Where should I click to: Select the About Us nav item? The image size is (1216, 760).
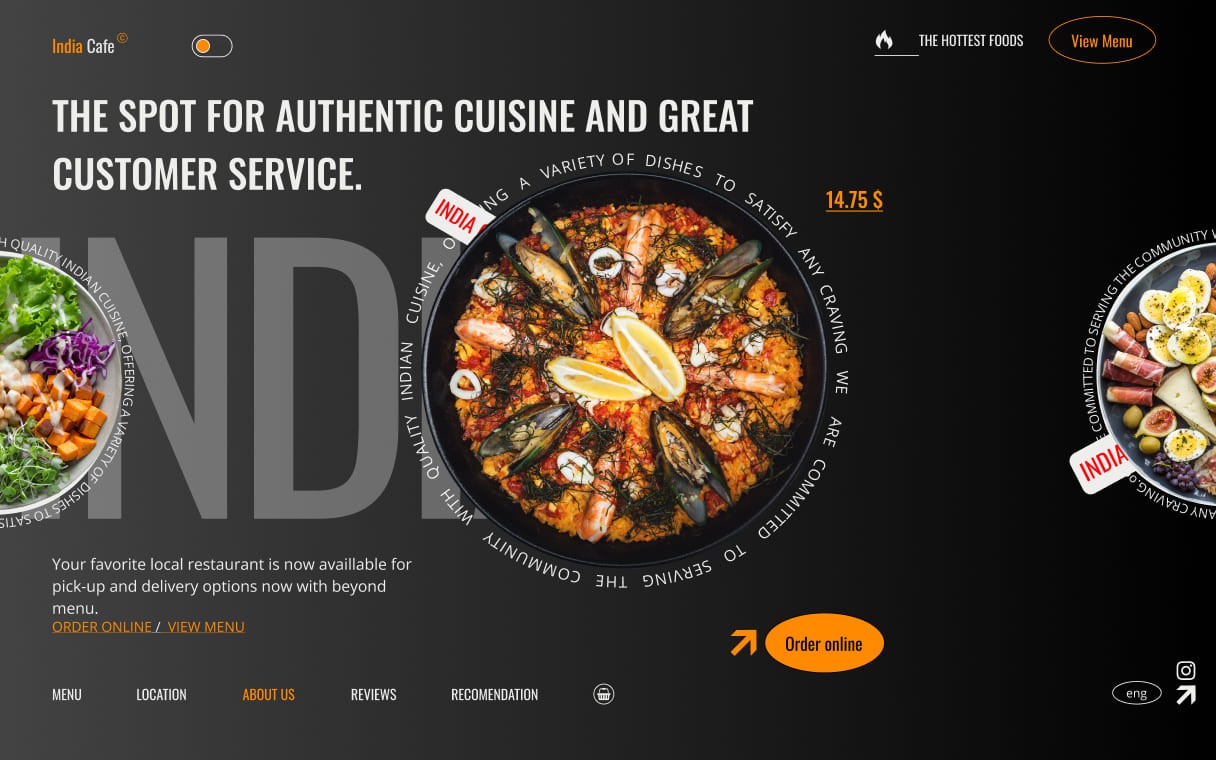[x=269, y=694]
